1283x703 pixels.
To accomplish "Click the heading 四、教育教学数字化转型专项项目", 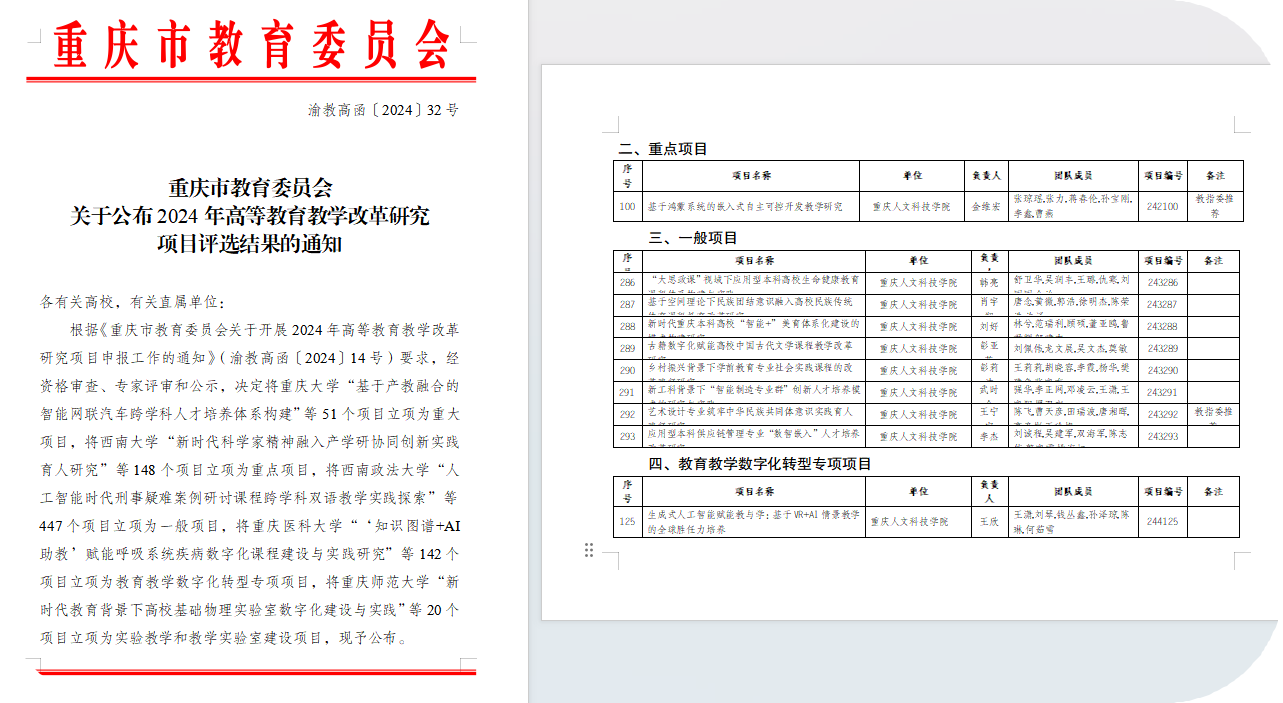I will tap(760, 464).
